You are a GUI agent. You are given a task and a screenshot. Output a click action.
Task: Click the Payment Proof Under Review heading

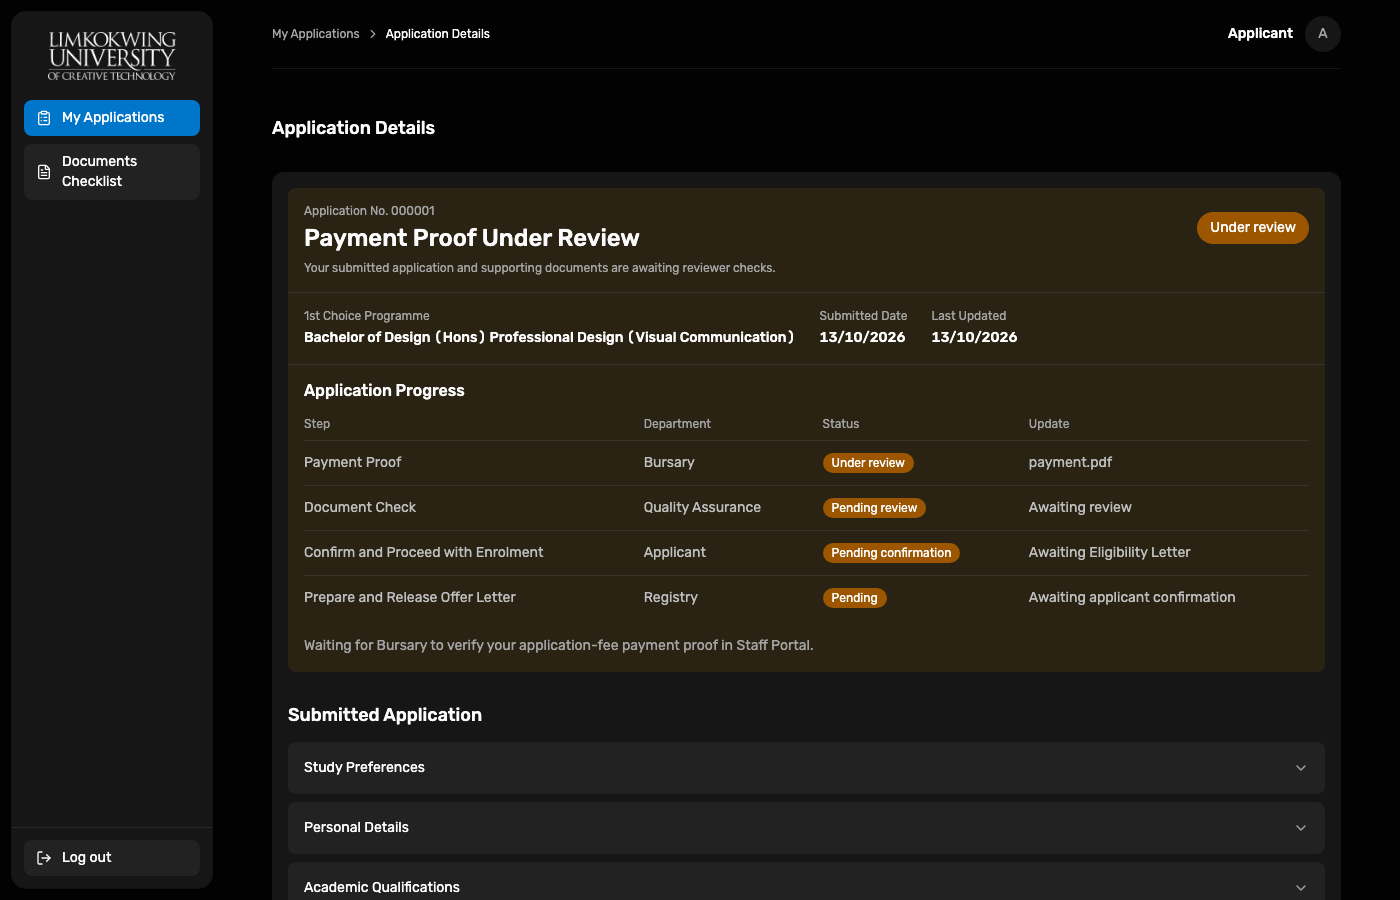[472, 238]
